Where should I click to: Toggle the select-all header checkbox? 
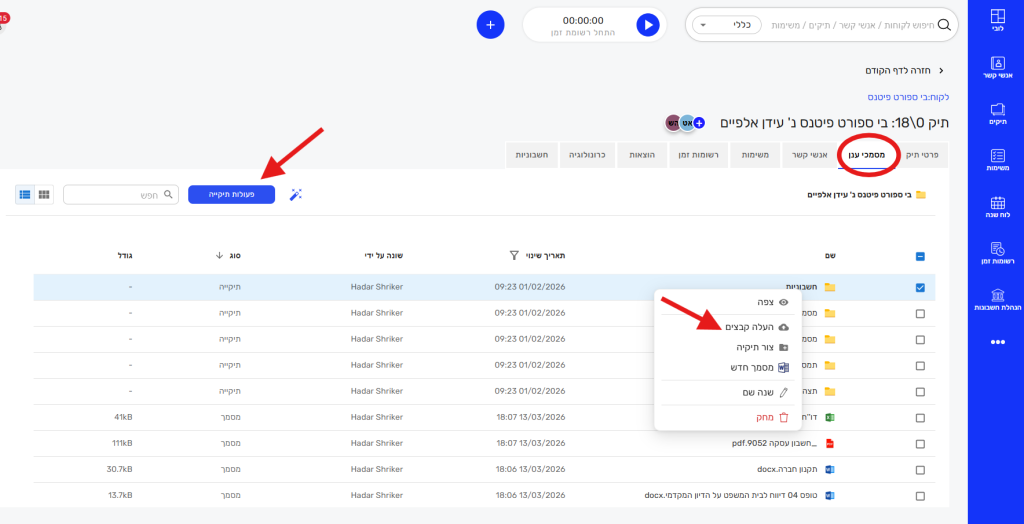coord(920,256)
